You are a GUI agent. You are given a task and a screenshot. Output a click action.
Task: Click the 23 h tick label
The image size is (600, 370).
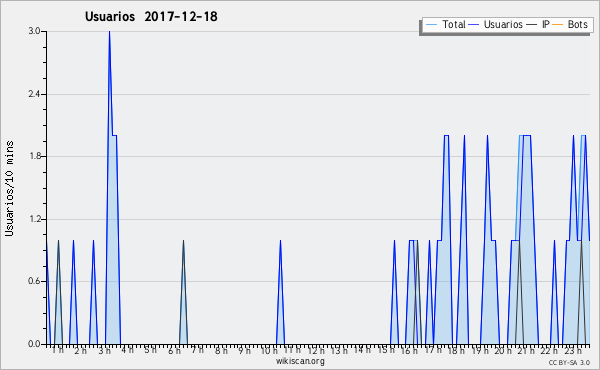[x=573, y=351]
